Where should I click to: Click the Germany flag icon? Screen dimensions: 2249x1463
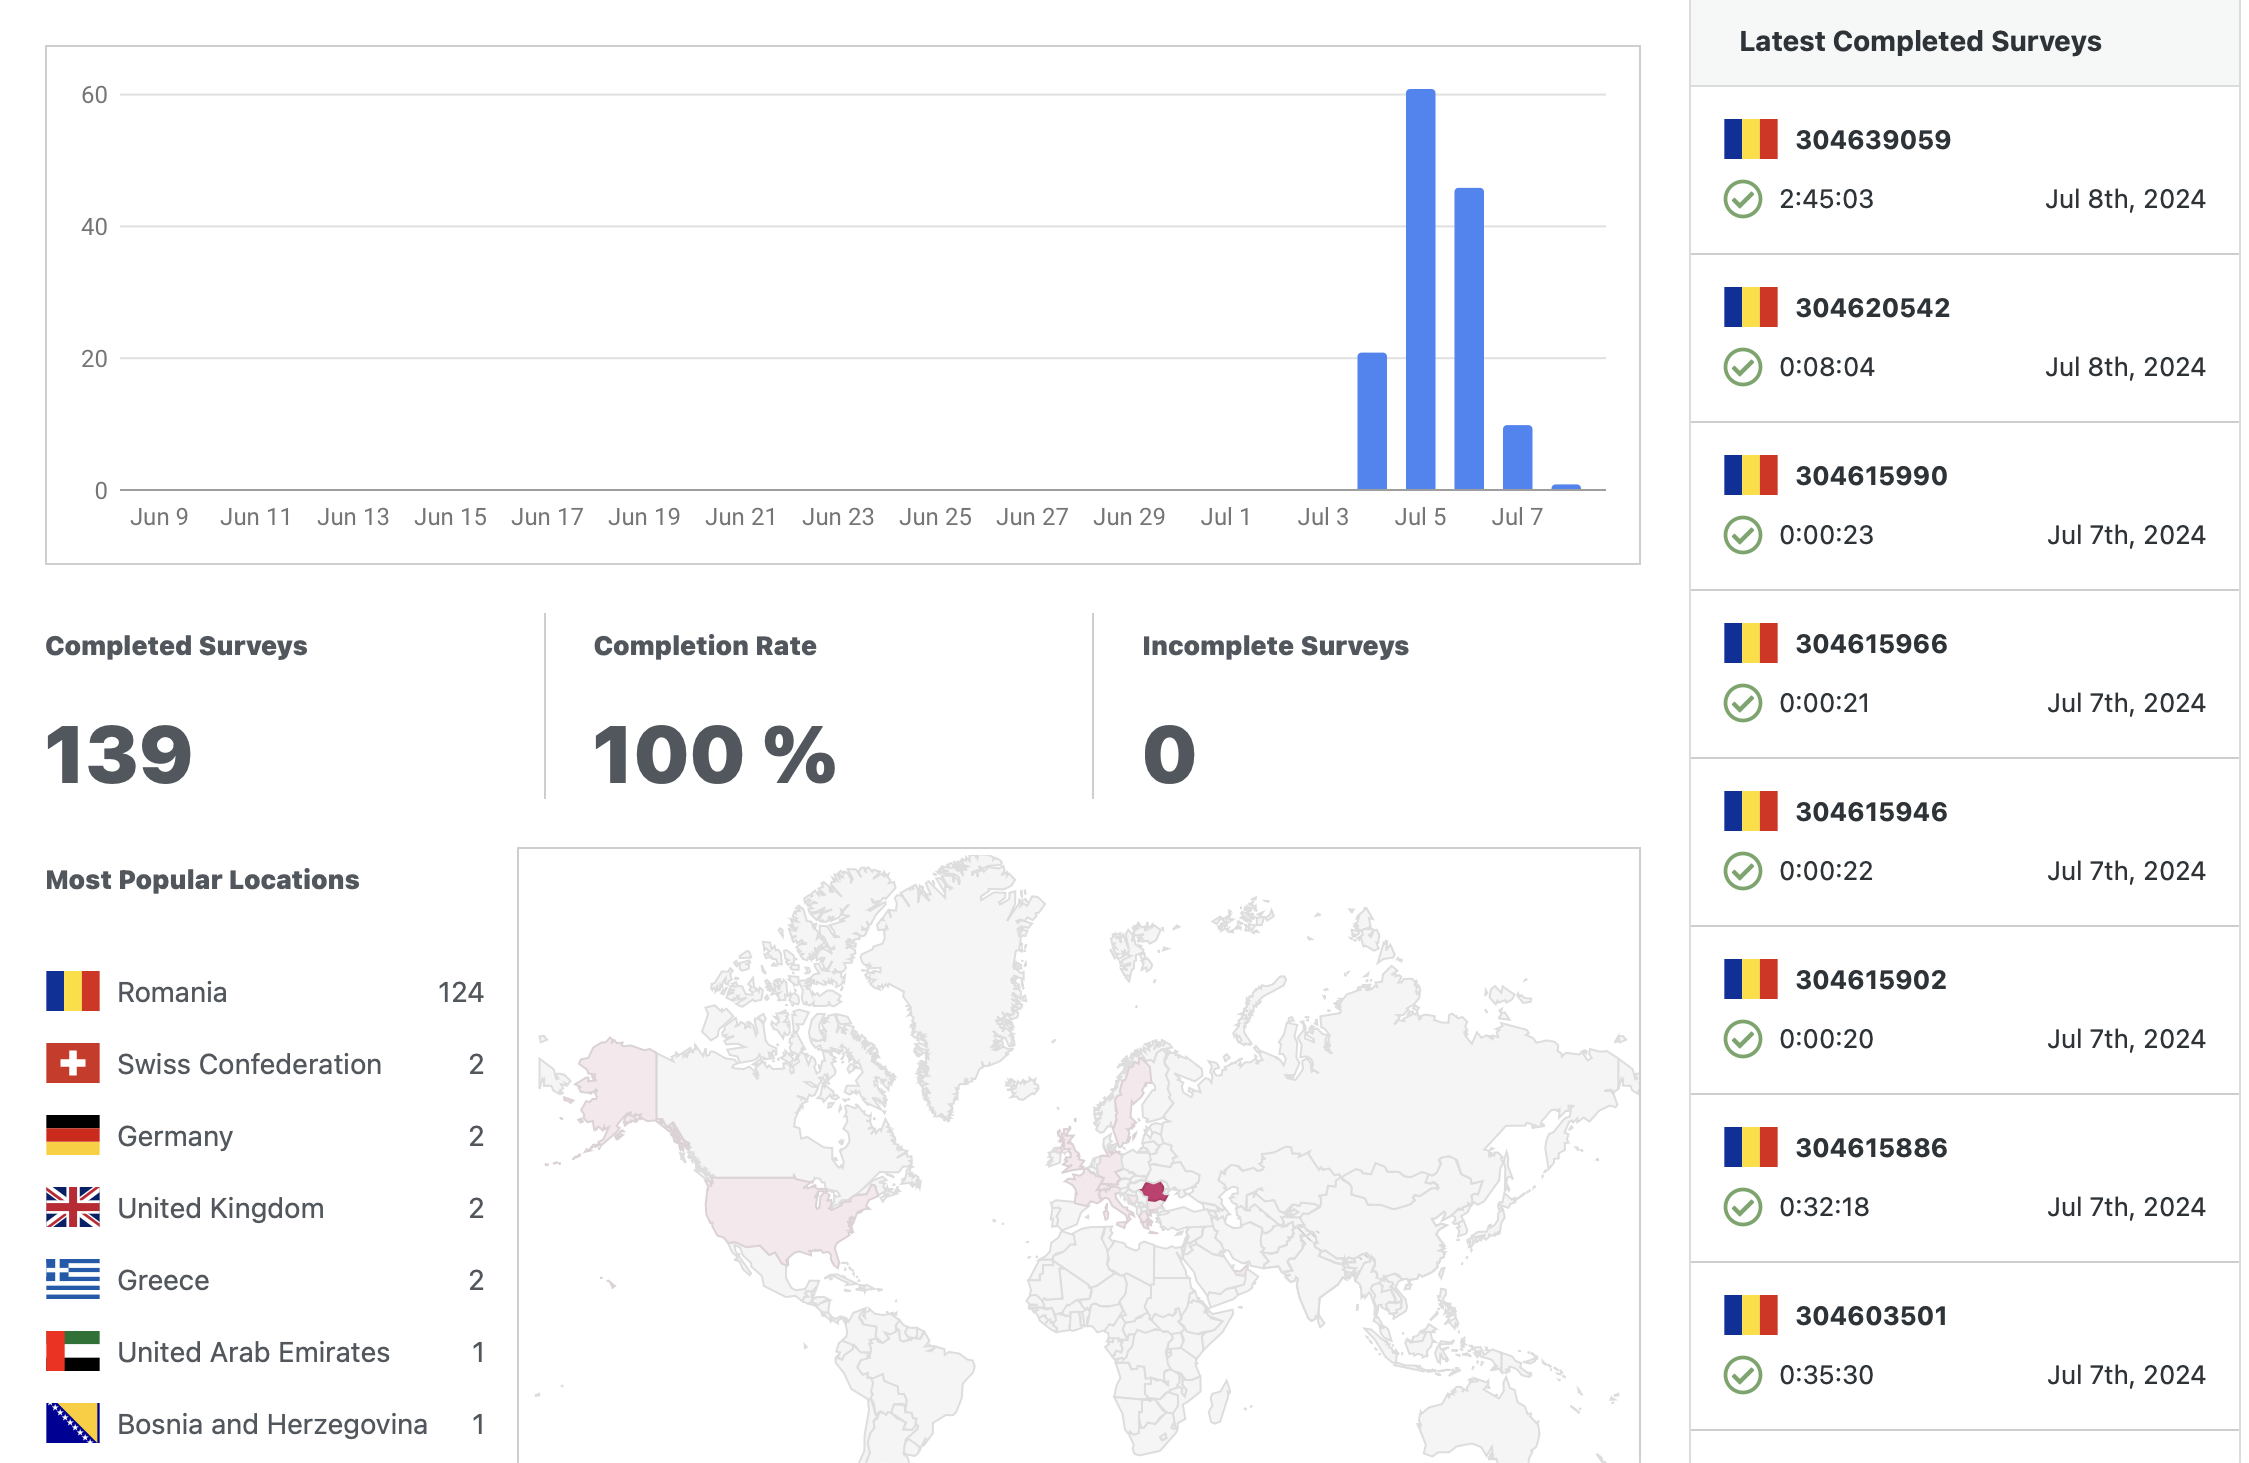point(72,1135)
